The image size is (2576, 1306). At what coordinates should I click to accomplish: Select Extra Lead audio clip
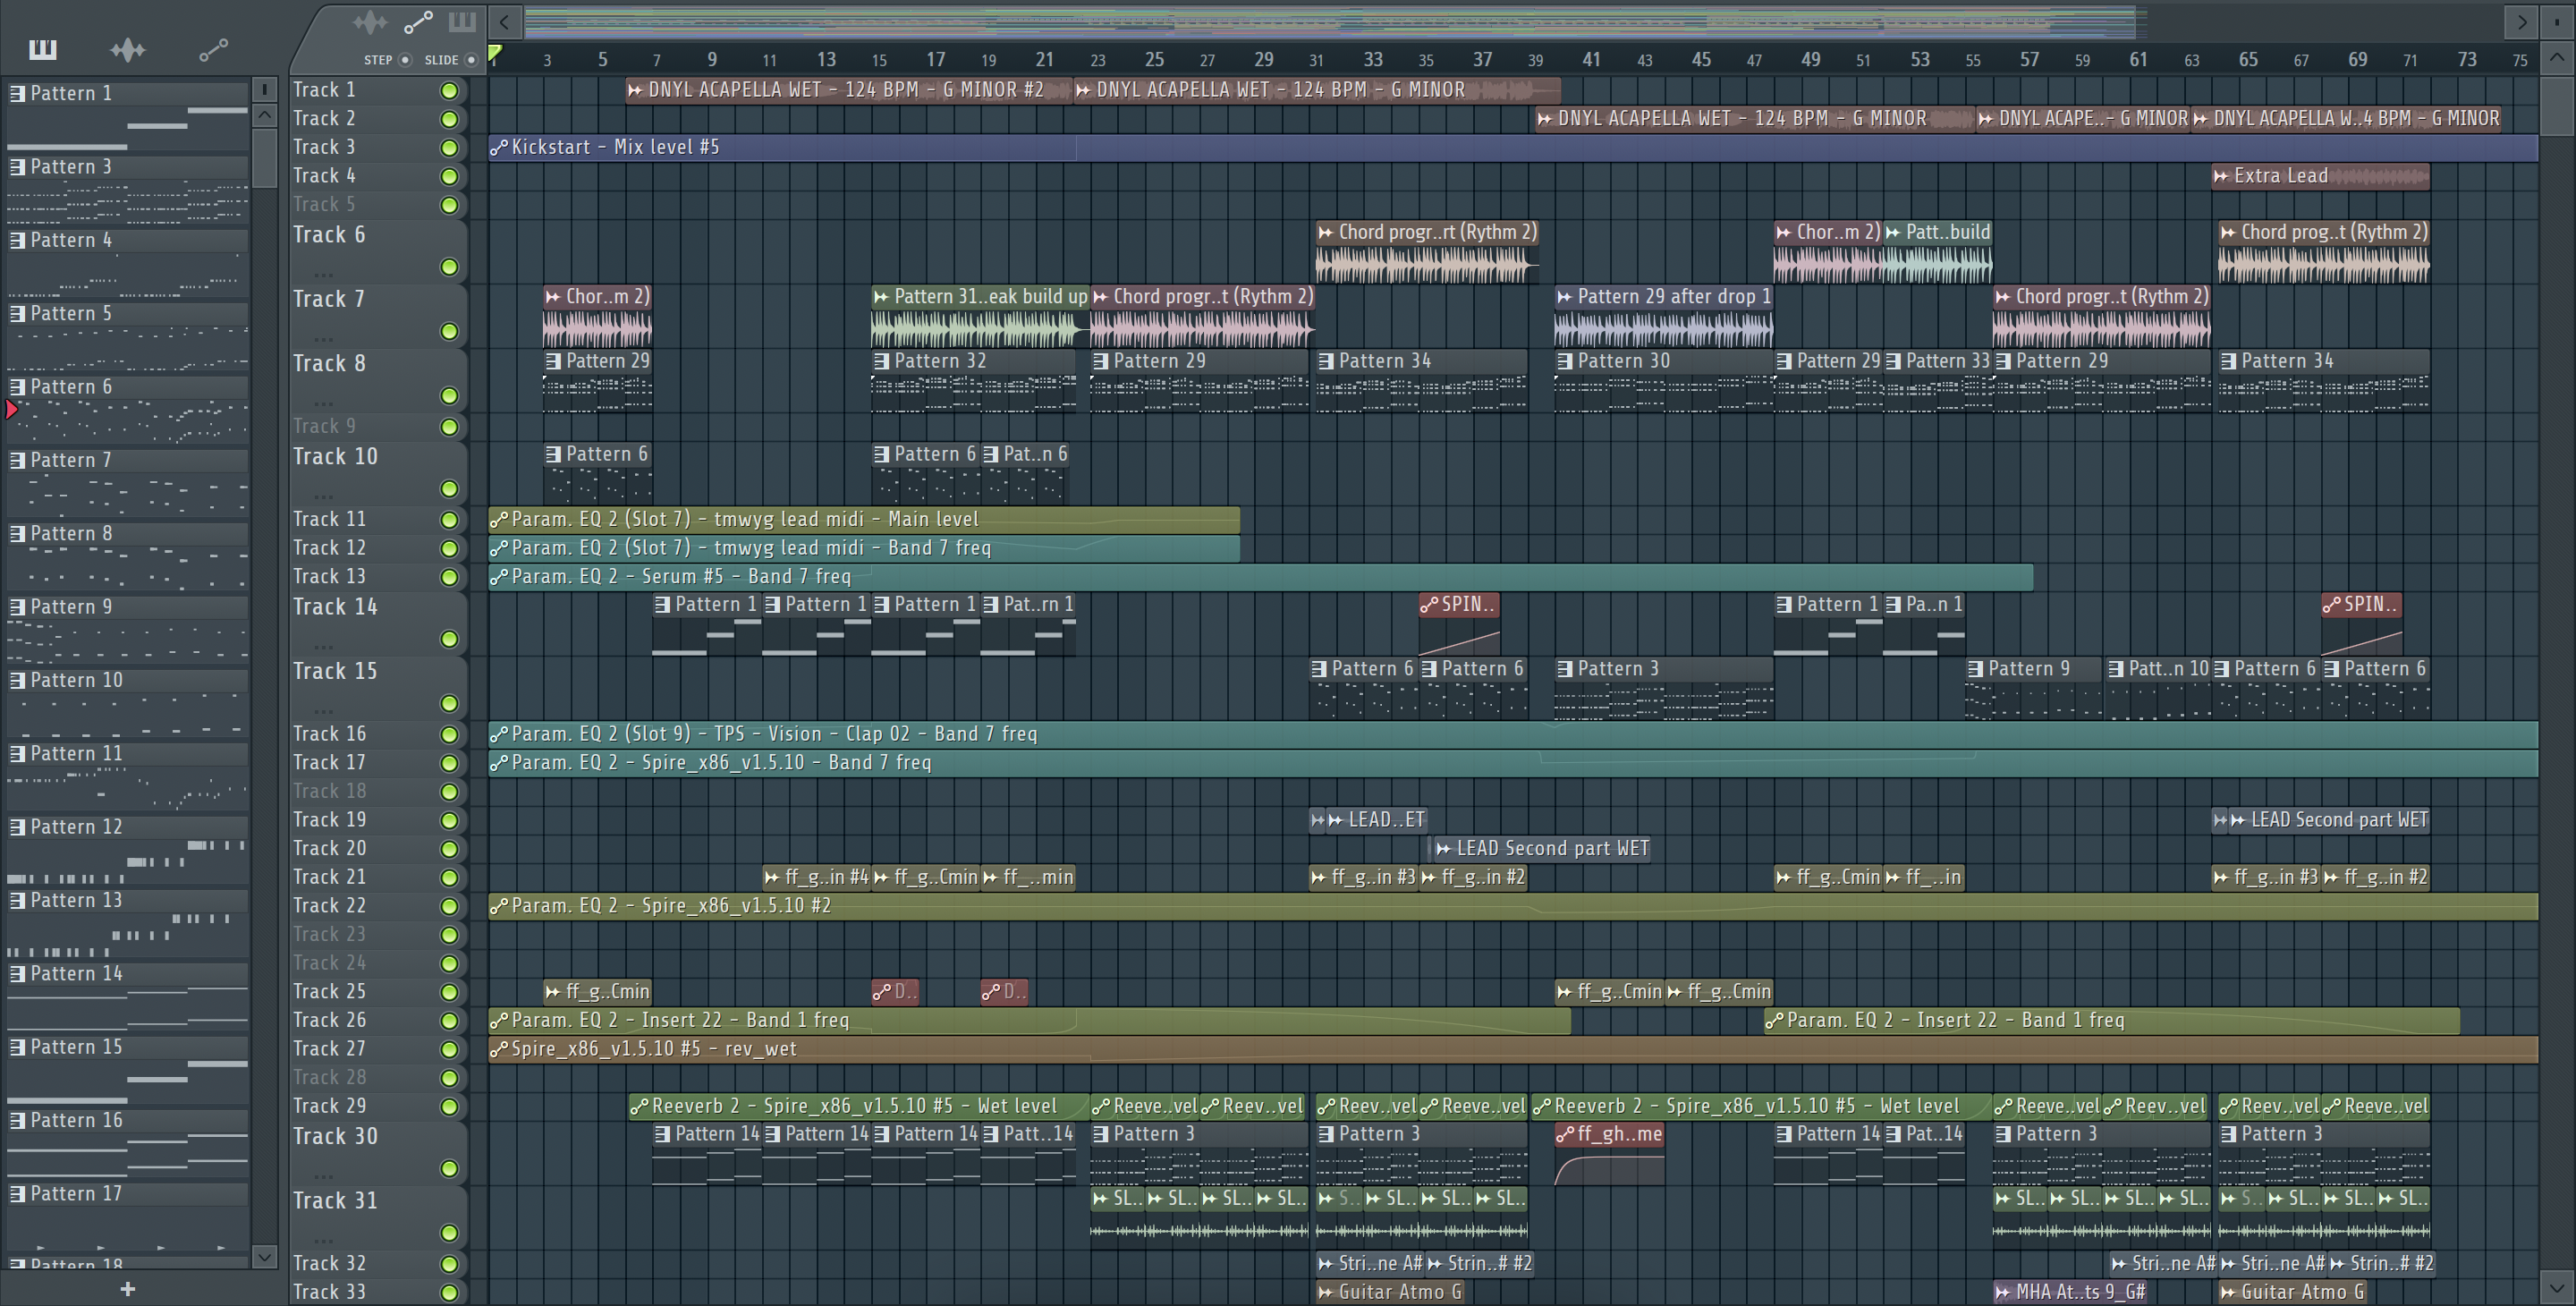[x=2320, y=176]
